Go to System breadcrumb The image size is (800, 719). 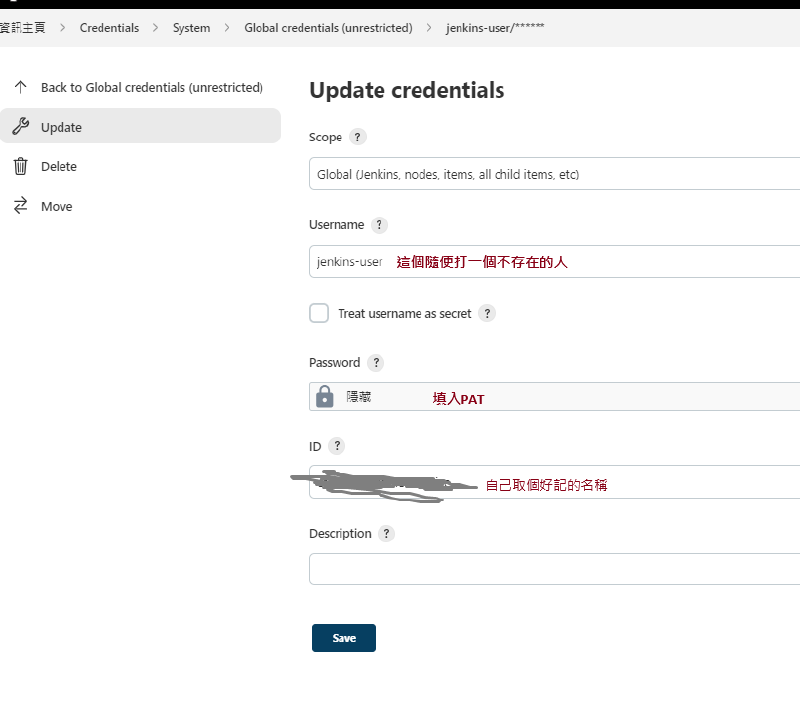click(191, 28)
